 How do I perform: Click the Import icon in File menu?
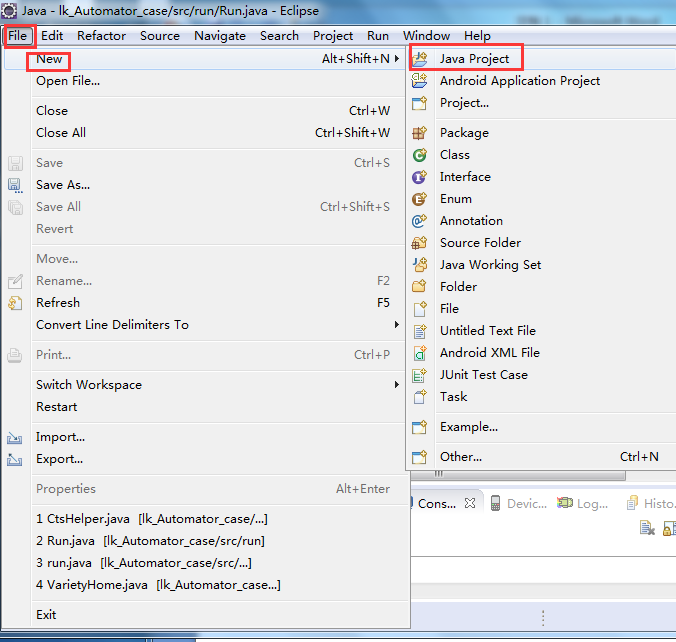15,438
